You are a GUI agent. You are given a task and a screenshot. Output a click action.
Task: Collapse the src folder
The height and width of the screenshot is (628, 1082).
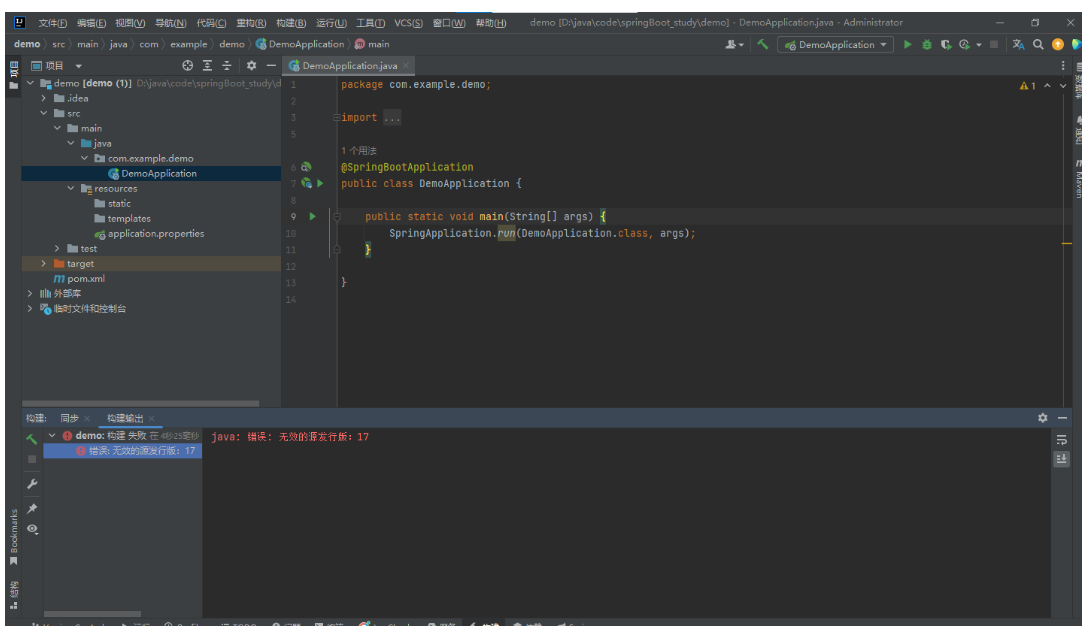43,113
